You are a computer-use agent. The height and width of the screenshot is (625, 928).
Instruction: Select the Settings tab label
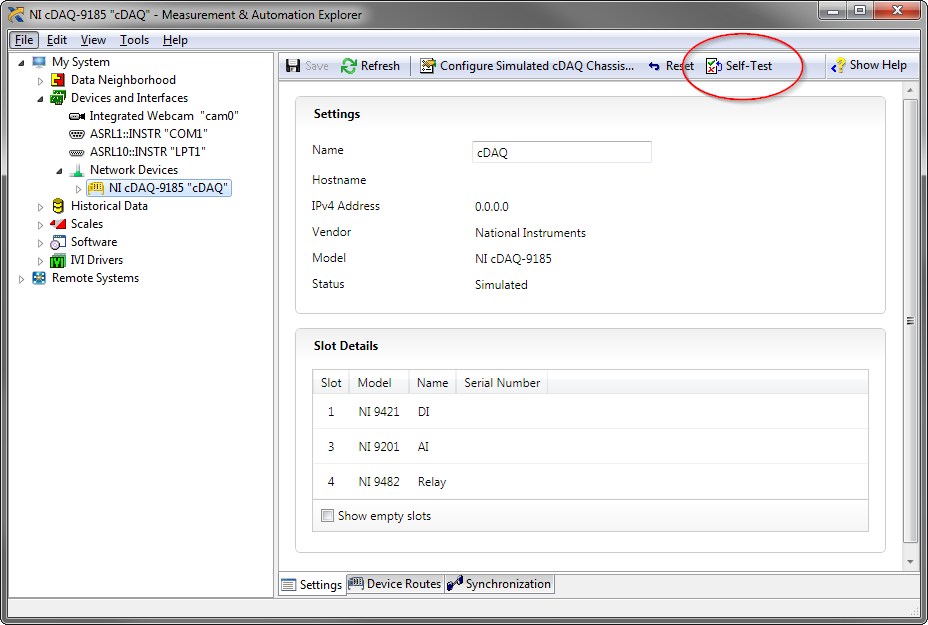point(321,585)
